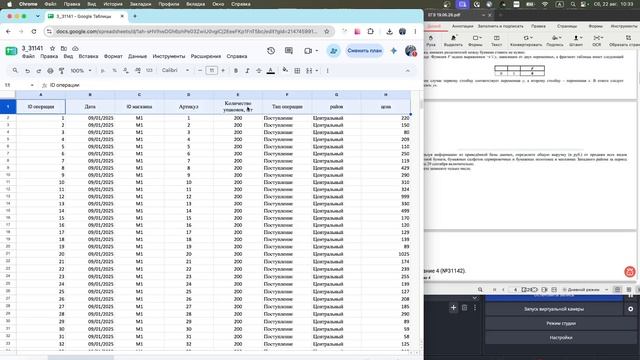
Task: Open the Данные menu in Sheets
Action: [x=137, y=56]
